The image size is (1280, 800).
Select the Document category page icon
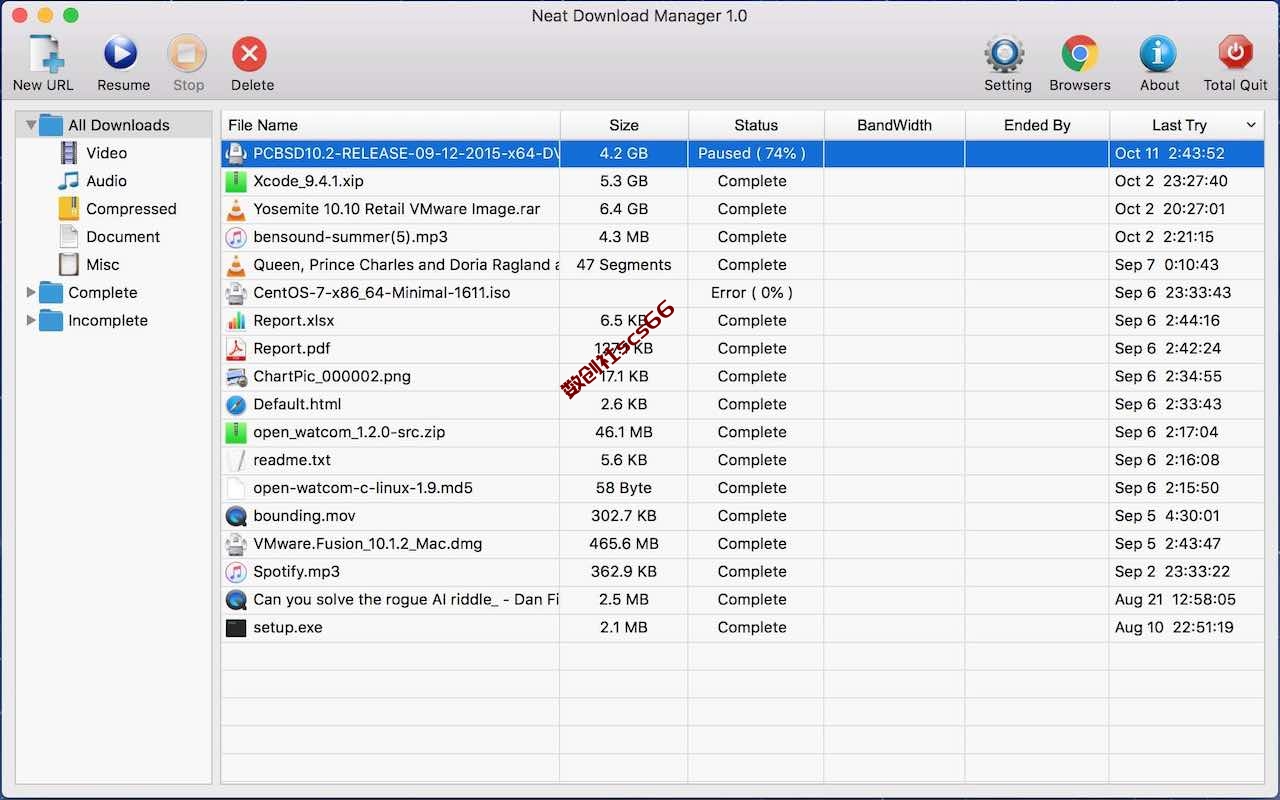[69, 237]
